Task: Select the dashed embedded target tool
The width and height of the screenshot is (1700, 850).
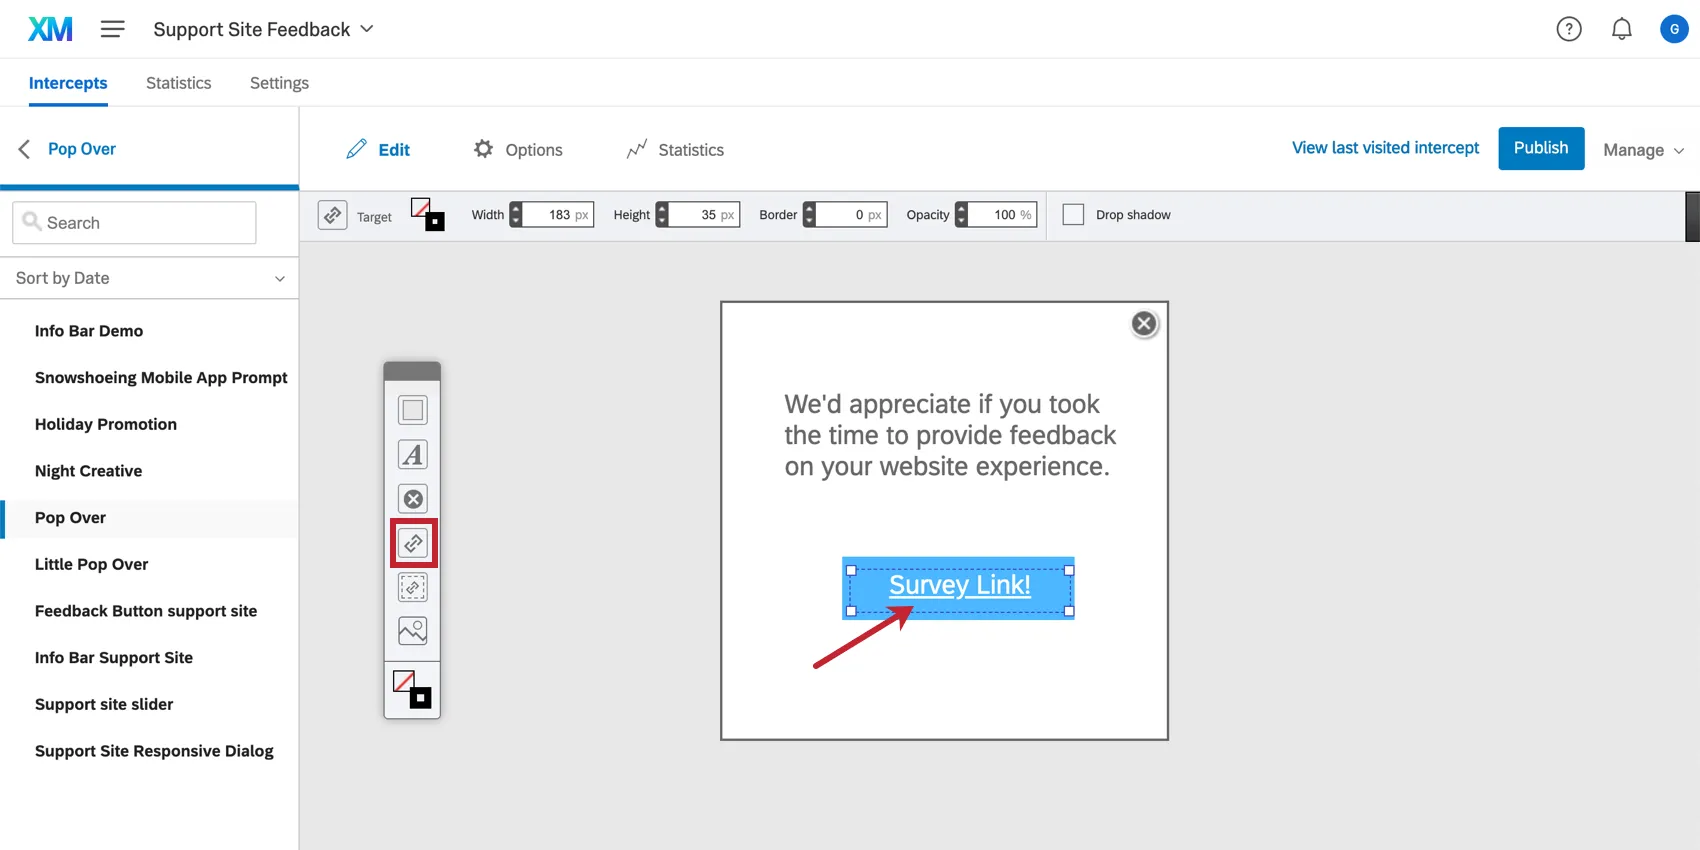Action: 412,587
